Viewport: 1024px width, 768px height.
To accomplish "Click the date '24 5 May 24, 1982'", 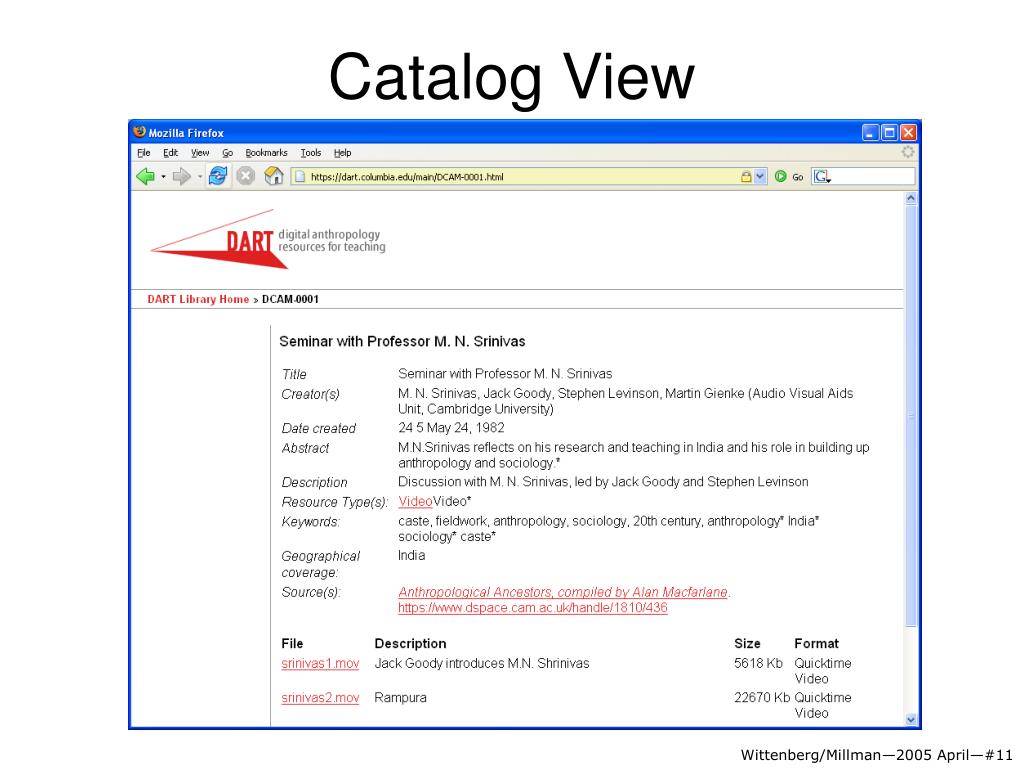I will [x=451, y=428].
